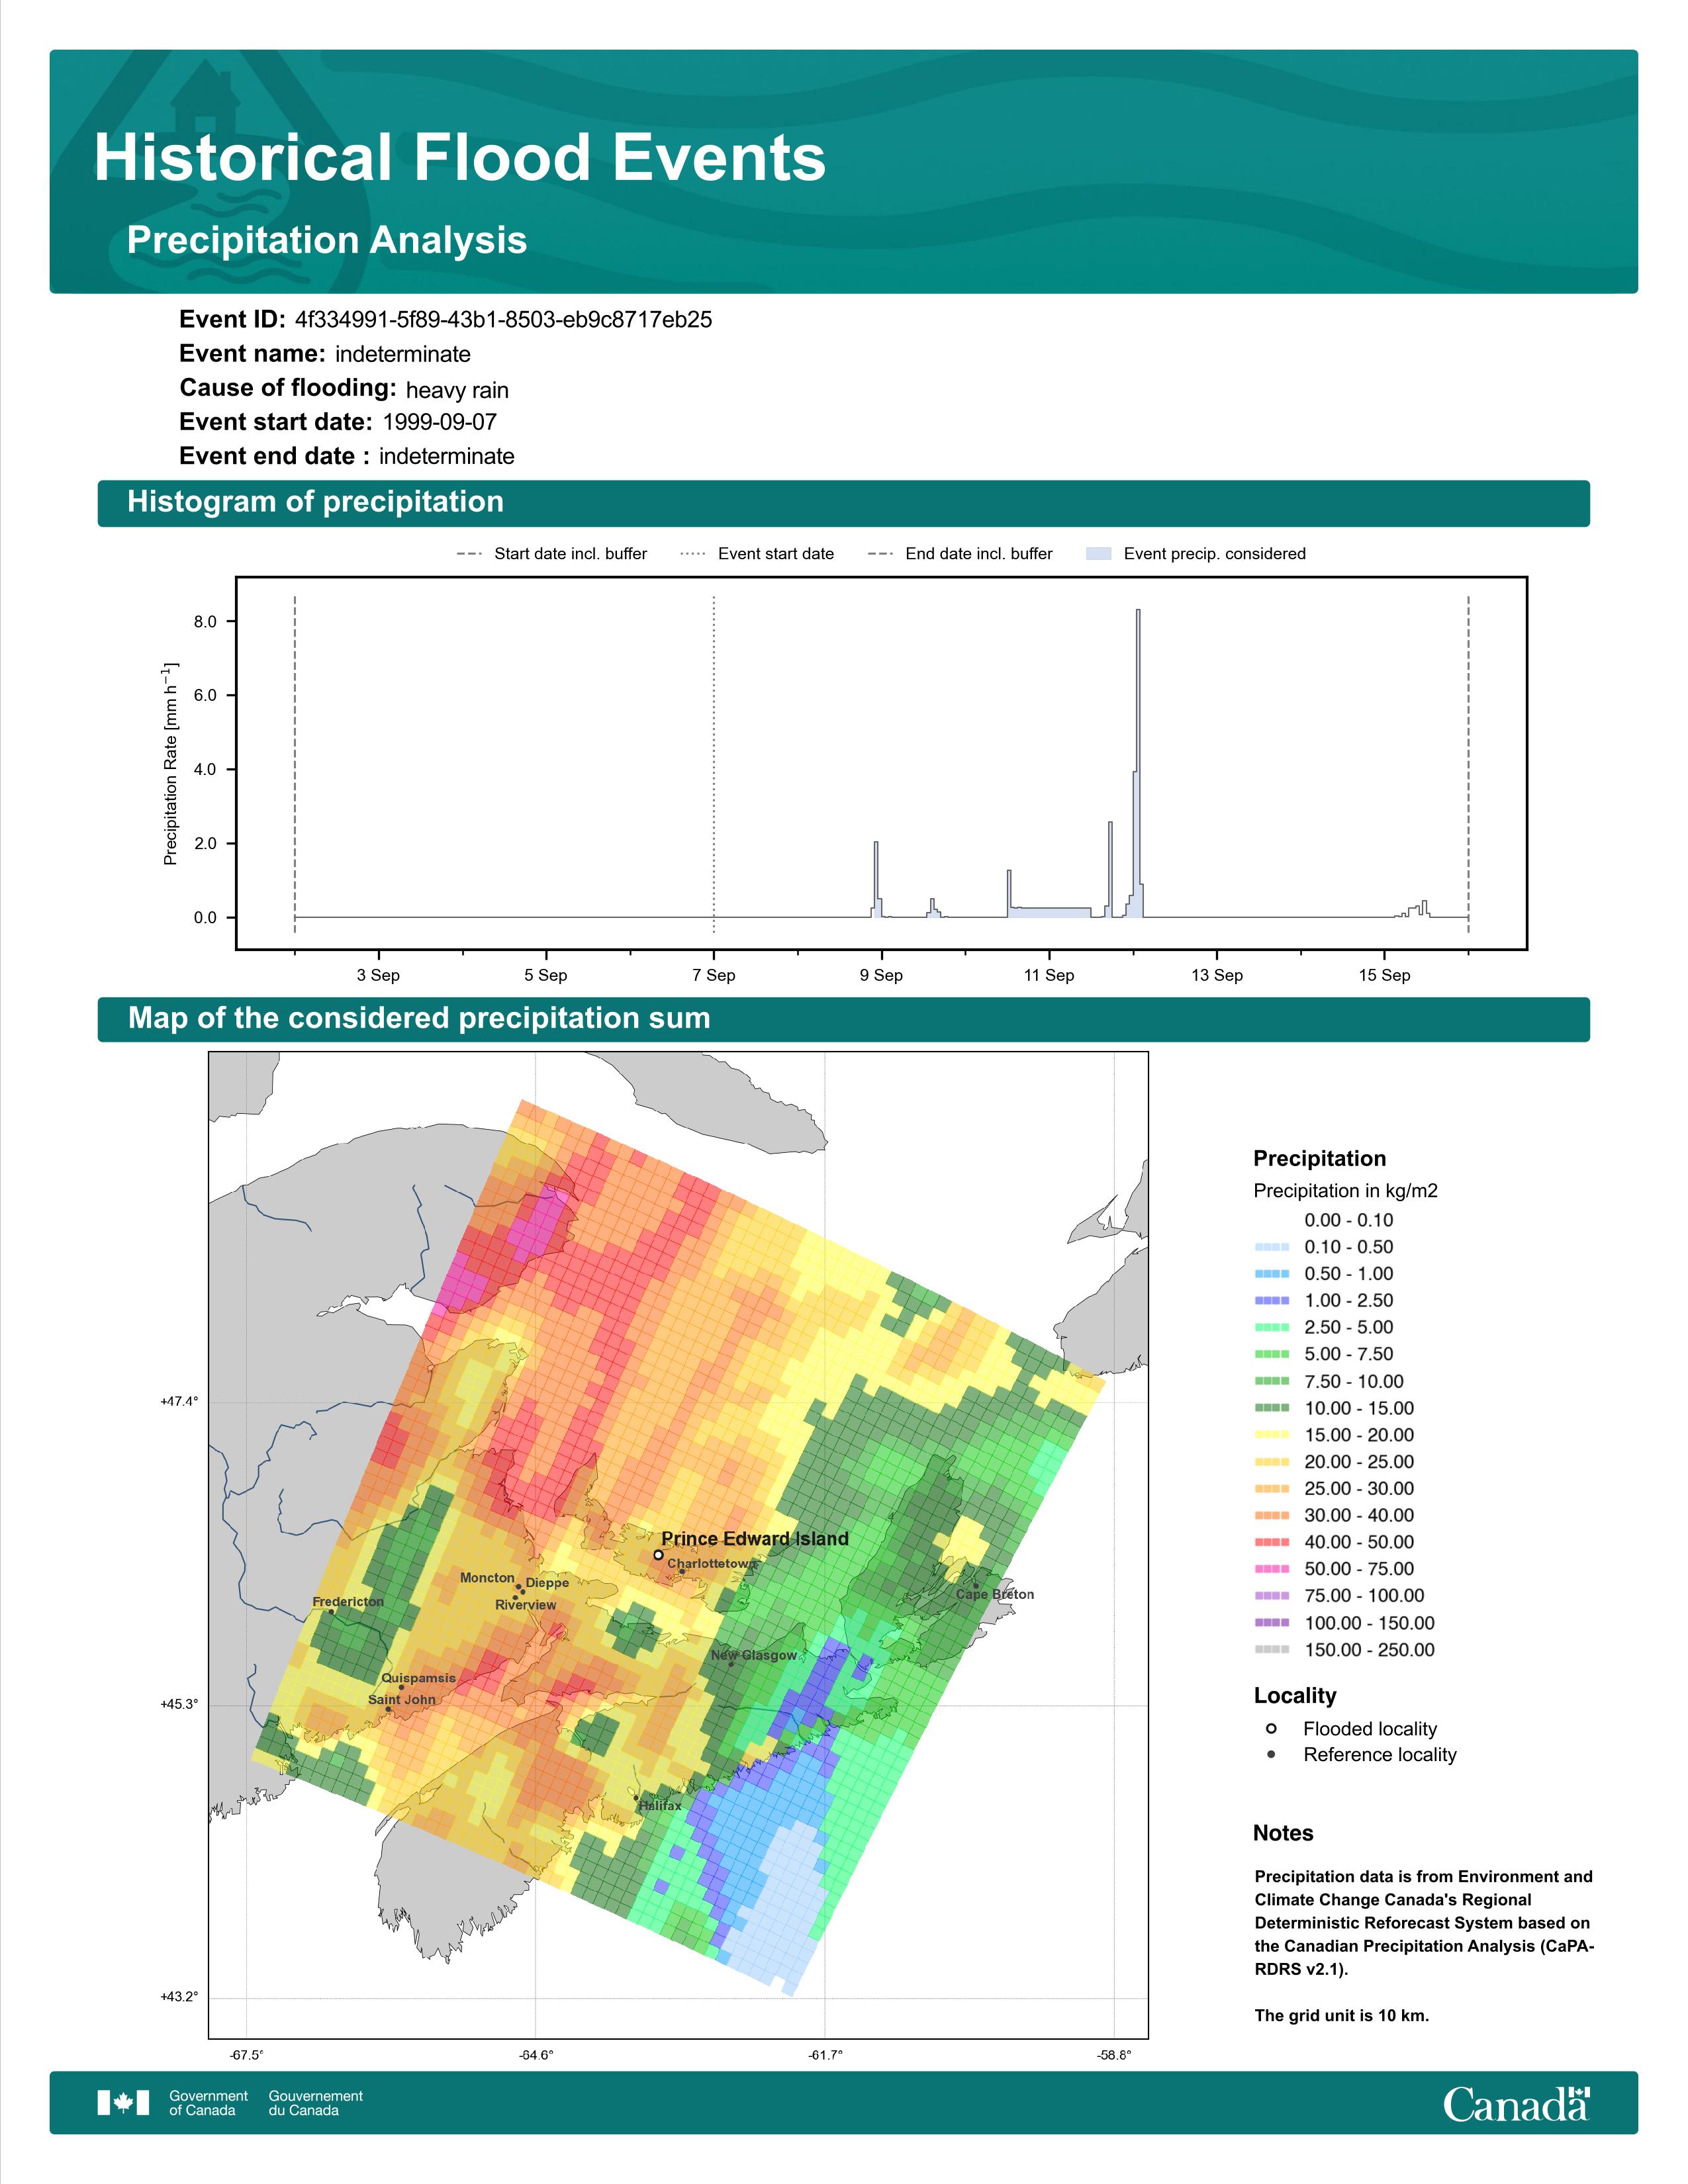Click the 15.00 - 20.00 precipitation swatch
The height and width of the screenshot is (2184, 1688).
pos(1272,1435)
